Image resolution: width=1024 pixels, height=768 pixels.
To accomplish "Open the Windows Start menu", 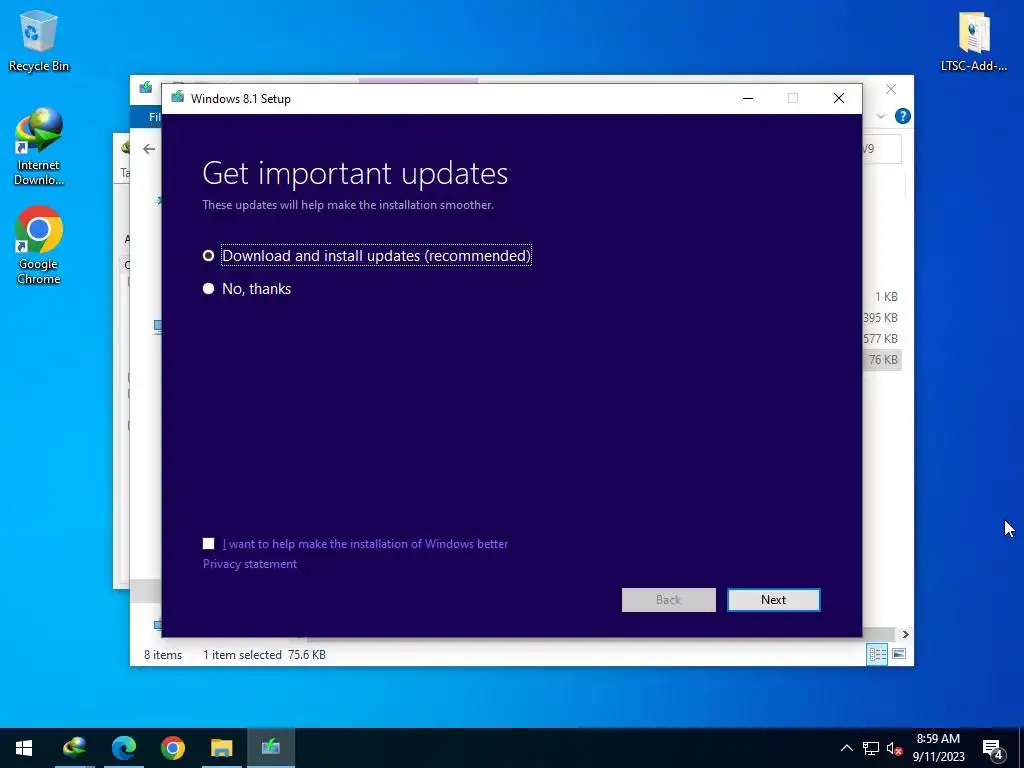I will coord(24,748).
